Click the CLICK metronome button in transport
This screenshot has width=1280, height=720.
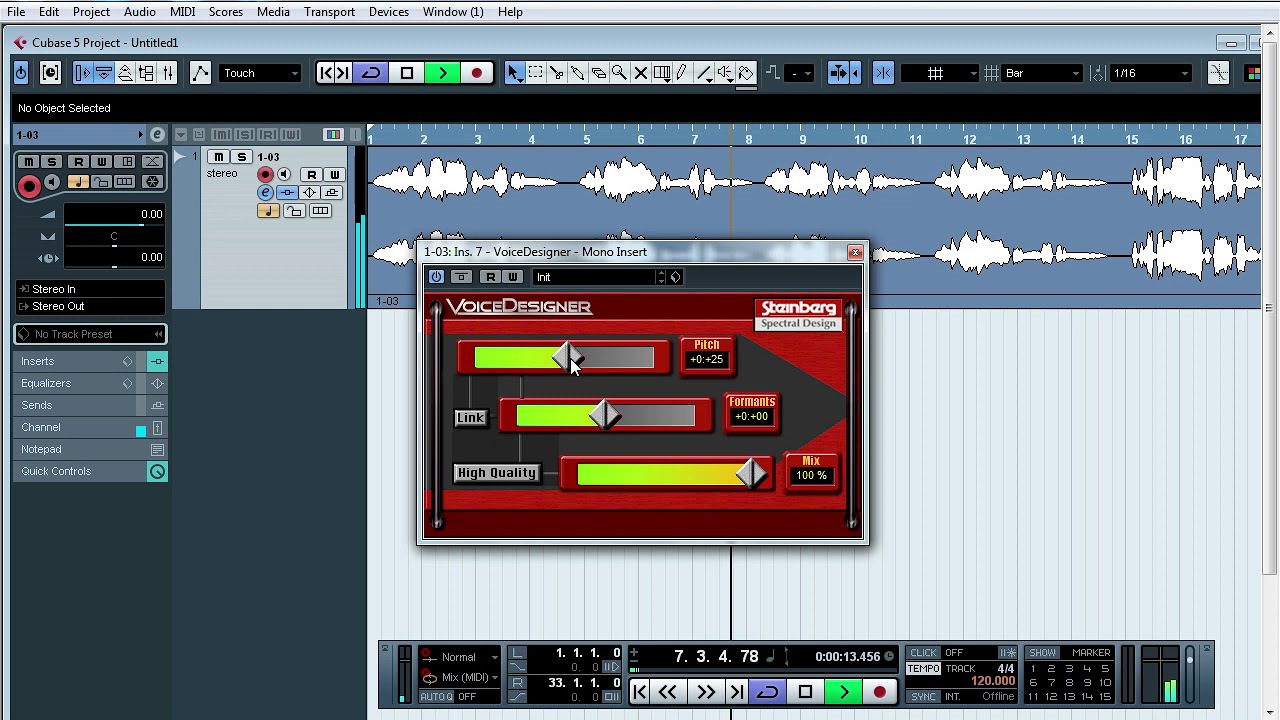coord(923,653)
